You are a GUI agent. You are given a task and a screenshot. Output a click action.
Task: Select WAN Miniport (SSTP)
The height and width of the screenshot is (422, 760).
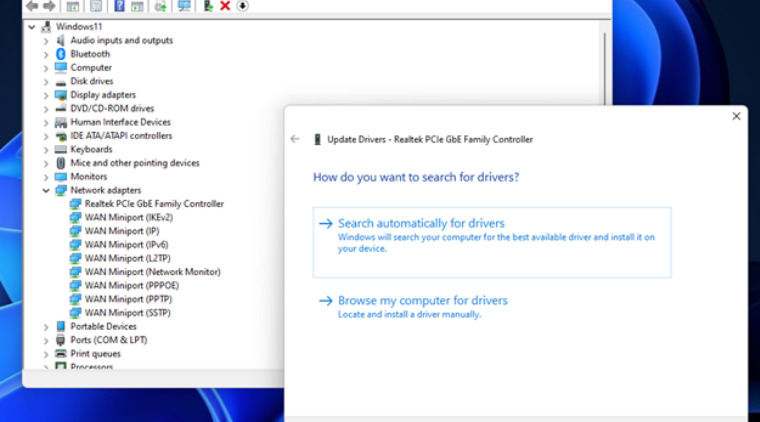point(127,313)
